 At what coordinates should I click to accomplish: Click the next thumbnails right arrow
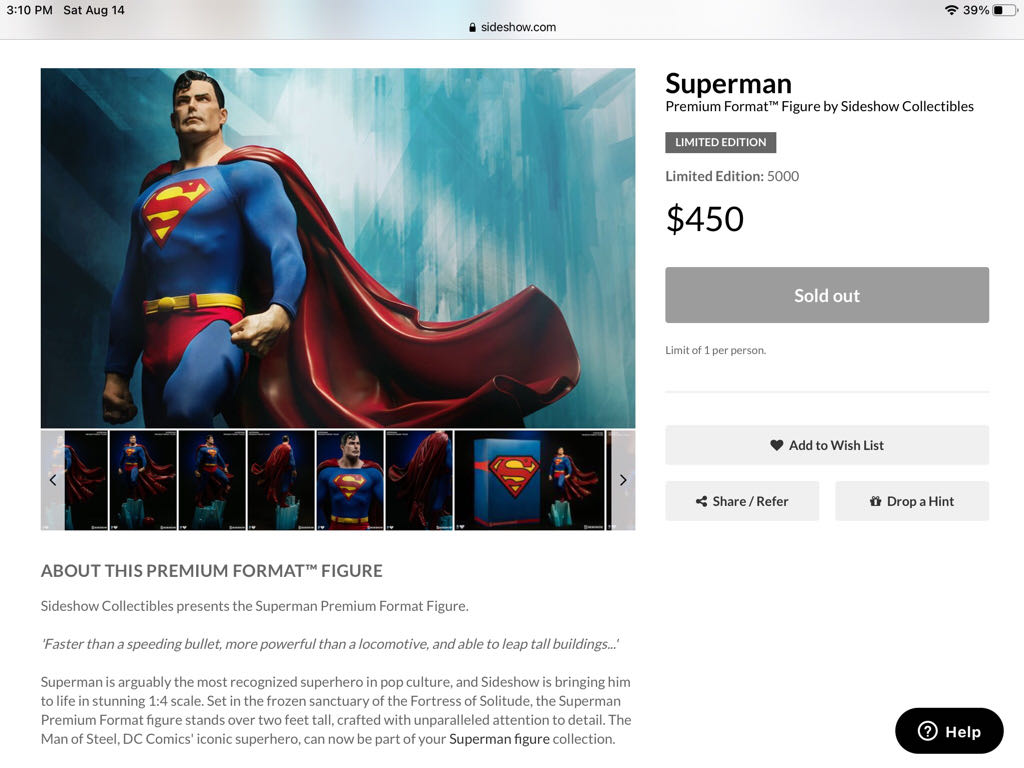(623, 480)
